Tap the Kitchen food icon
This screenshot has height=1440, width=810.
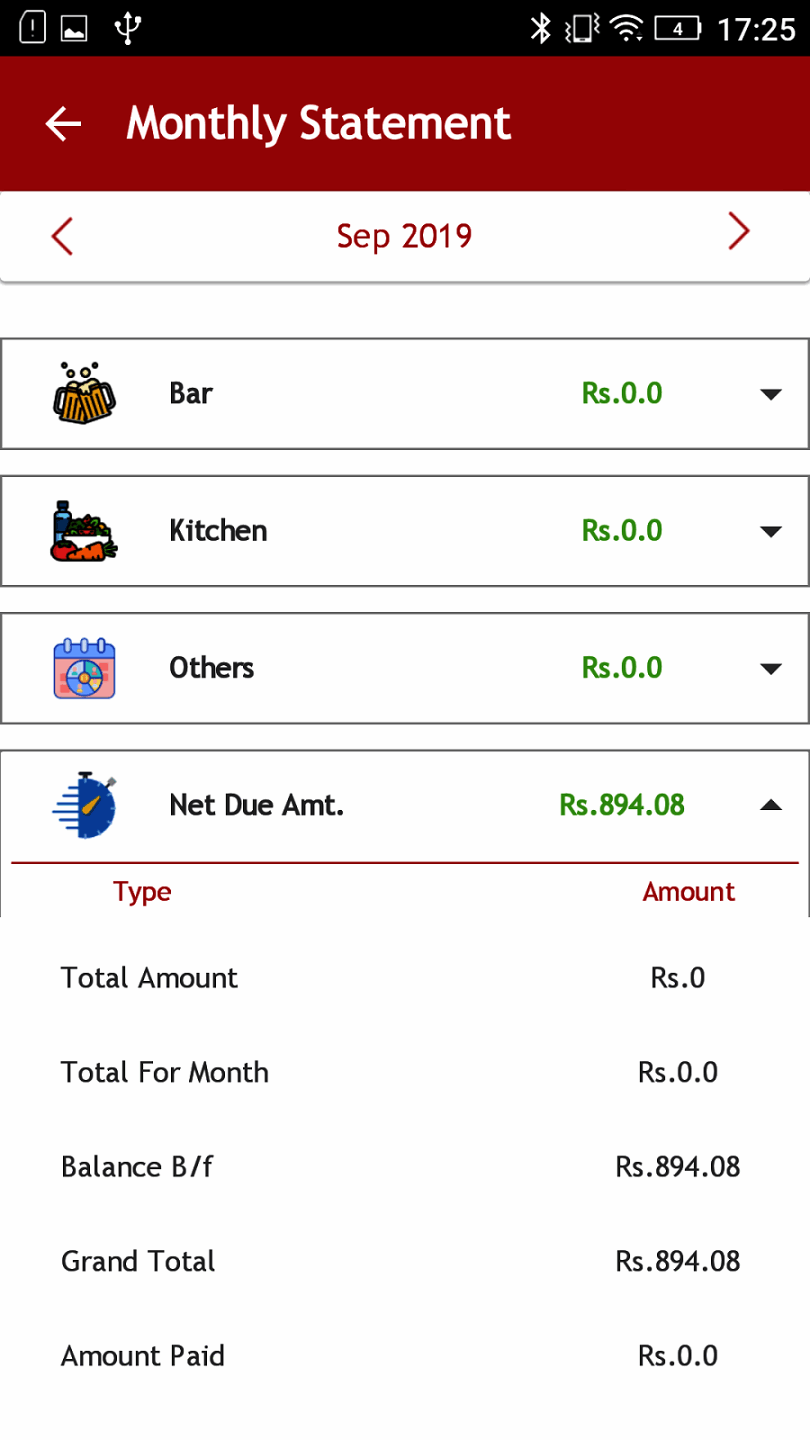click(x=84, y=530)
